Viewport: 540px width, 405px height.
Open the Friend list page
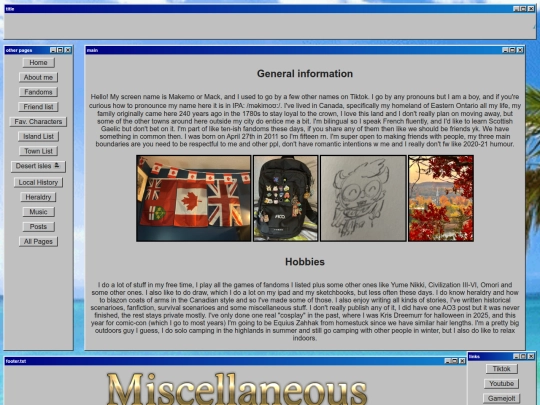(x=38, y=107)
